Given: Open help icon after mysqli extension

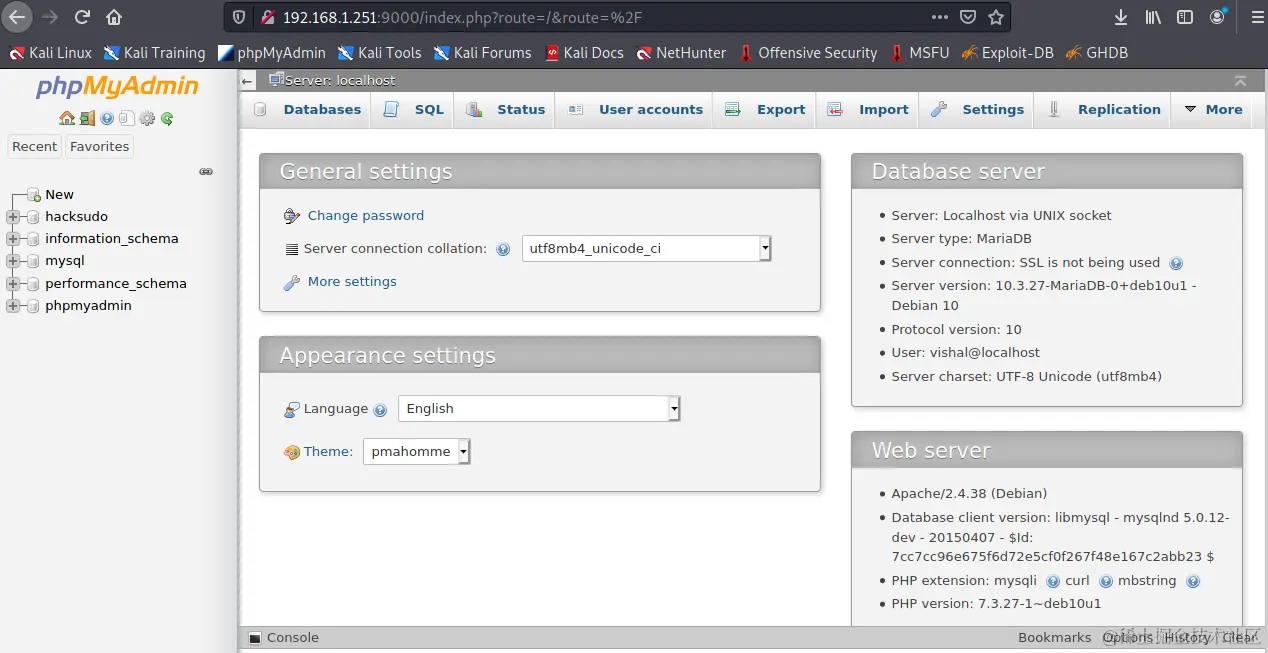Looking at the screenshot, I should [x=1053, y=581].
